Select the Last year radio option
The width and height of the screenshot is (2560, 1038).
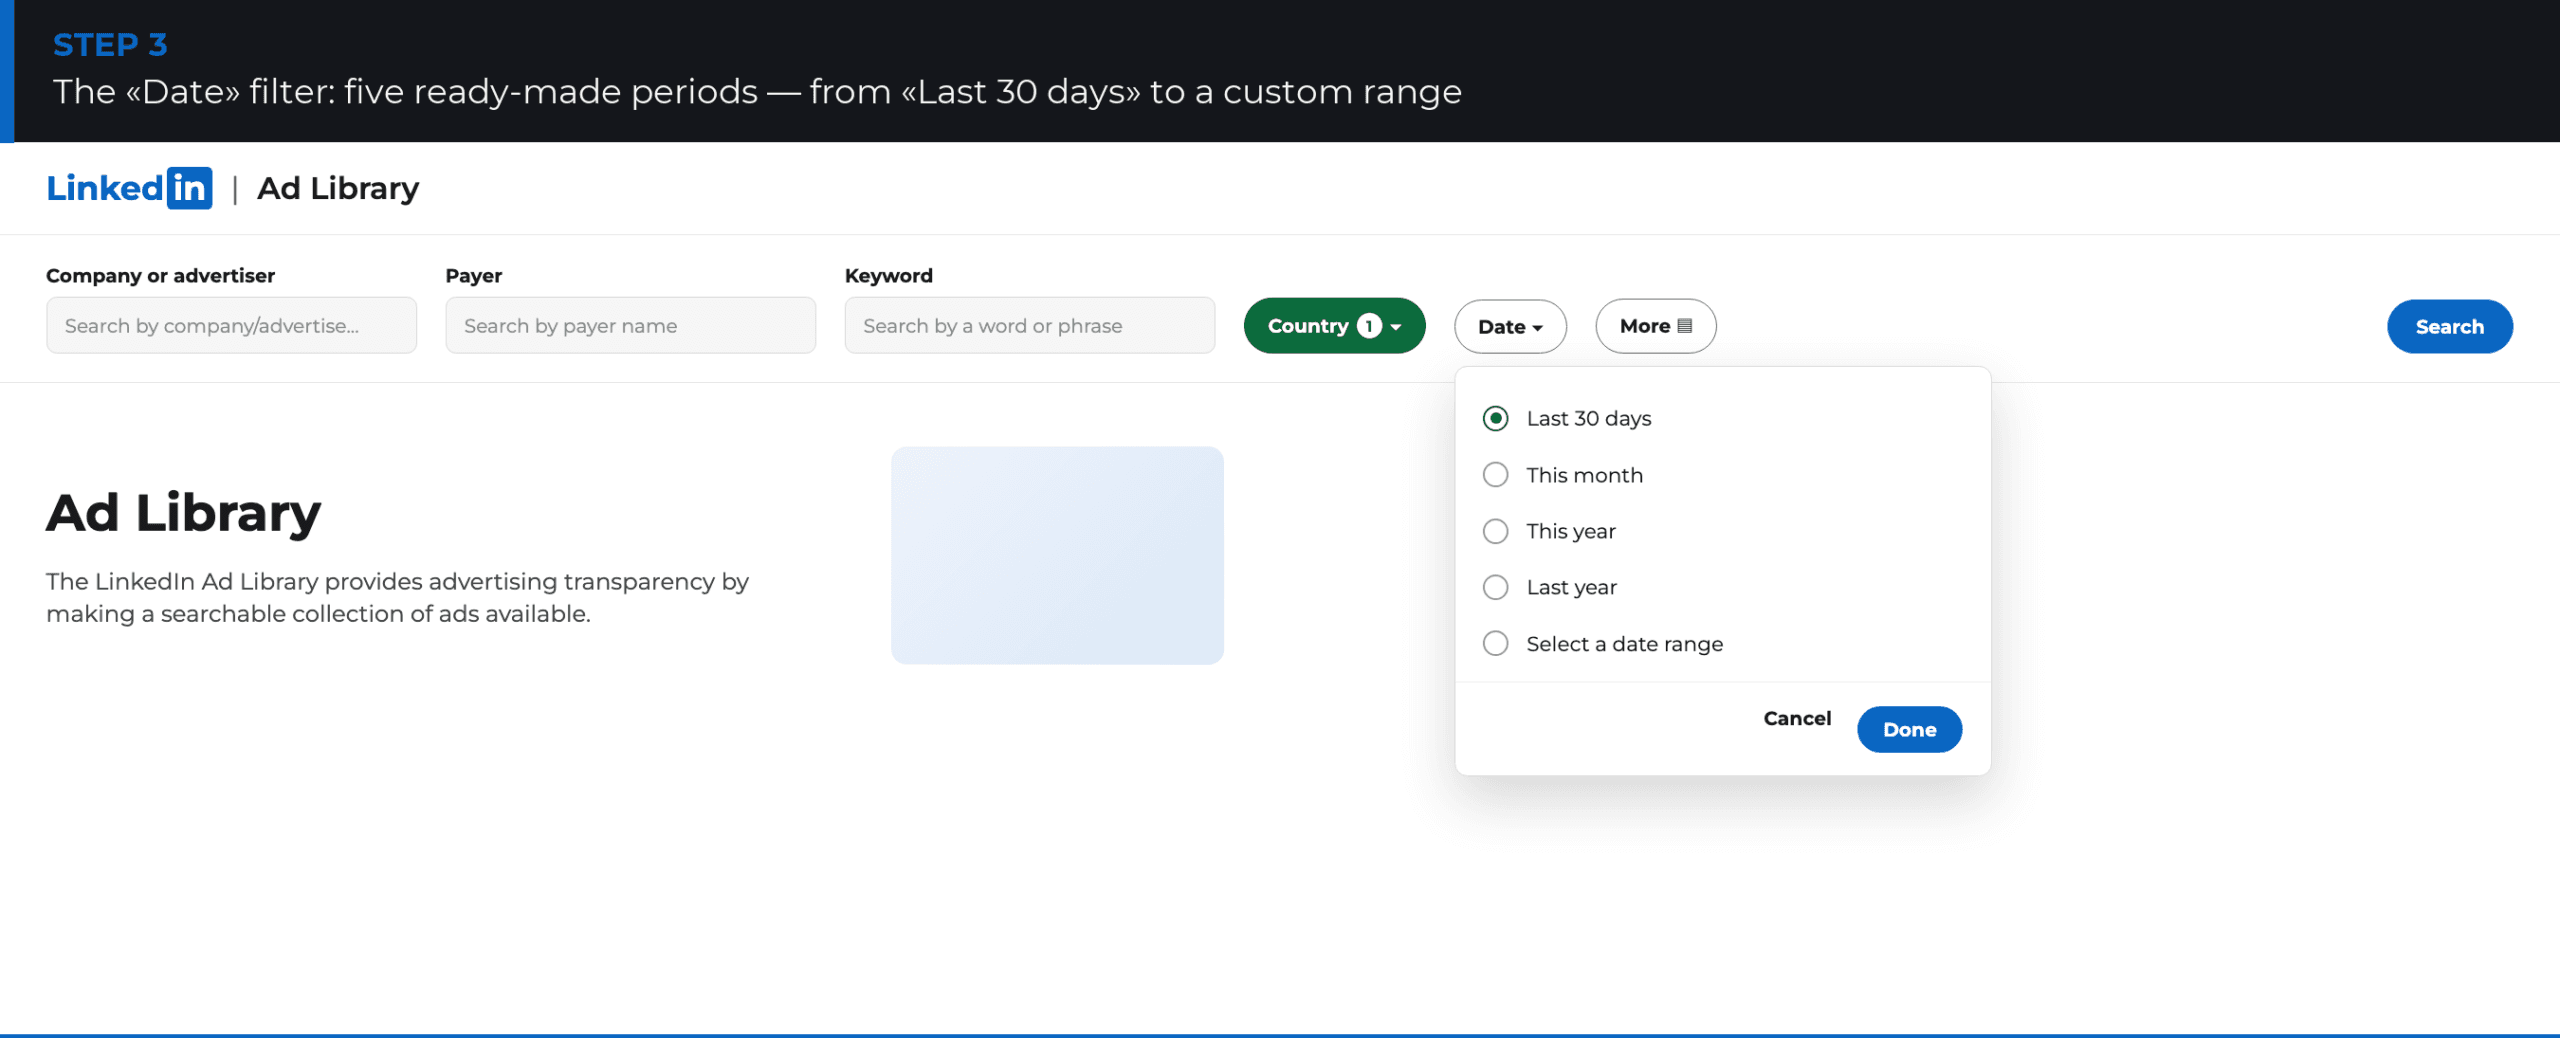click(x=1495, y=587)
